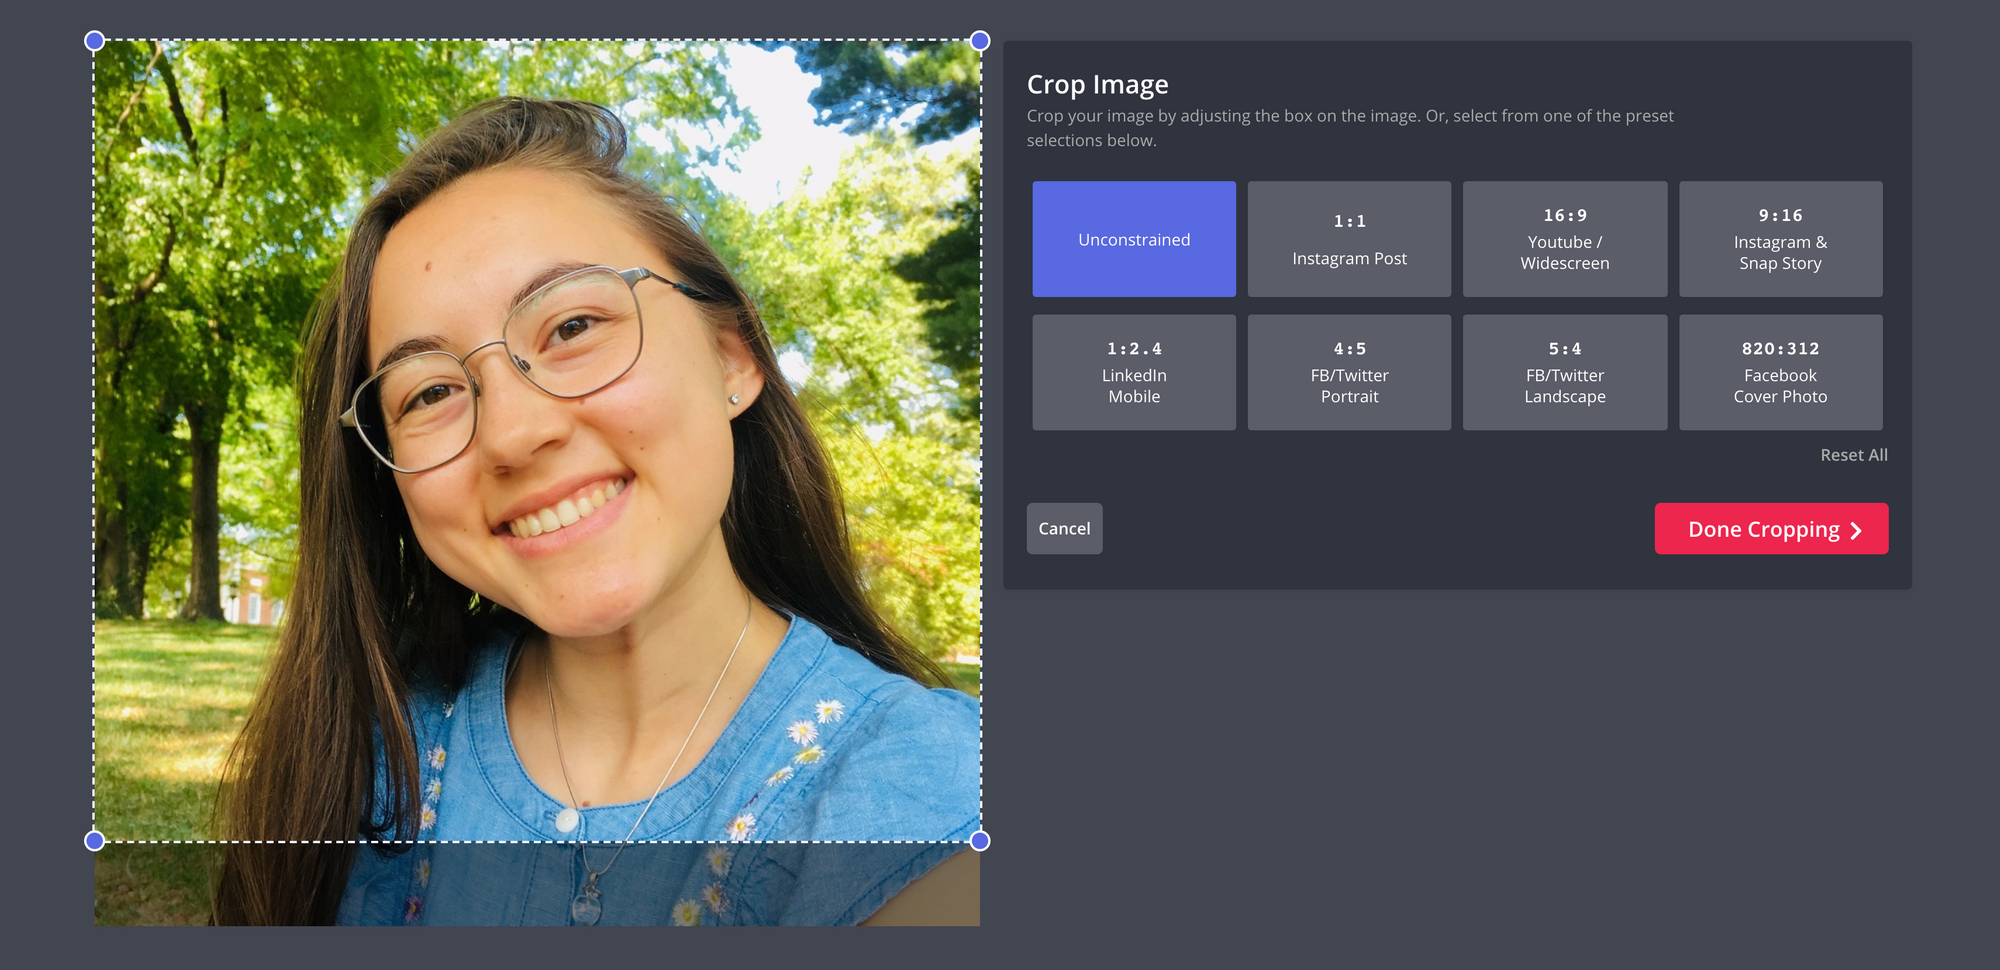Click the chevron arrow on Done Cropping
This screenshot has width=2000, height=970.
coord(1856,530)
